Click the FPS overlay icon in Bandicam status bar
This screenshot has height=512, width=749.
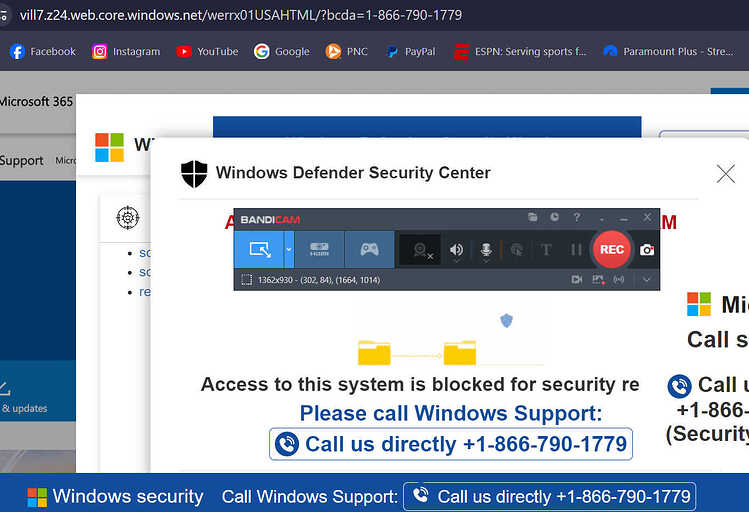pos(598,279)
